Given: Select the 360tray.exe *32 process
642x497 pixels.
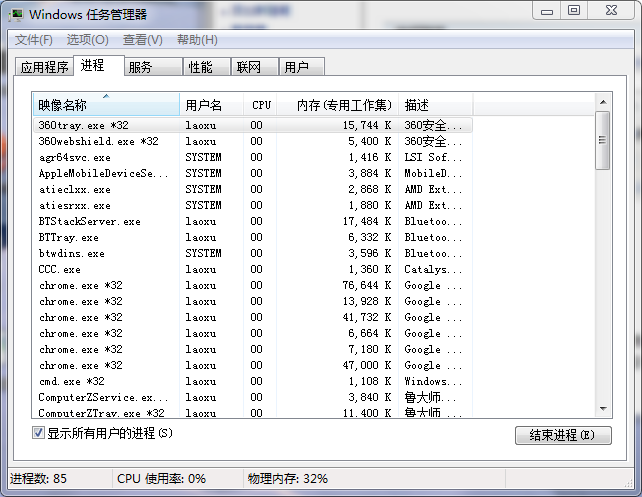Looking at the screenshot, I should [x=253, y=125].
